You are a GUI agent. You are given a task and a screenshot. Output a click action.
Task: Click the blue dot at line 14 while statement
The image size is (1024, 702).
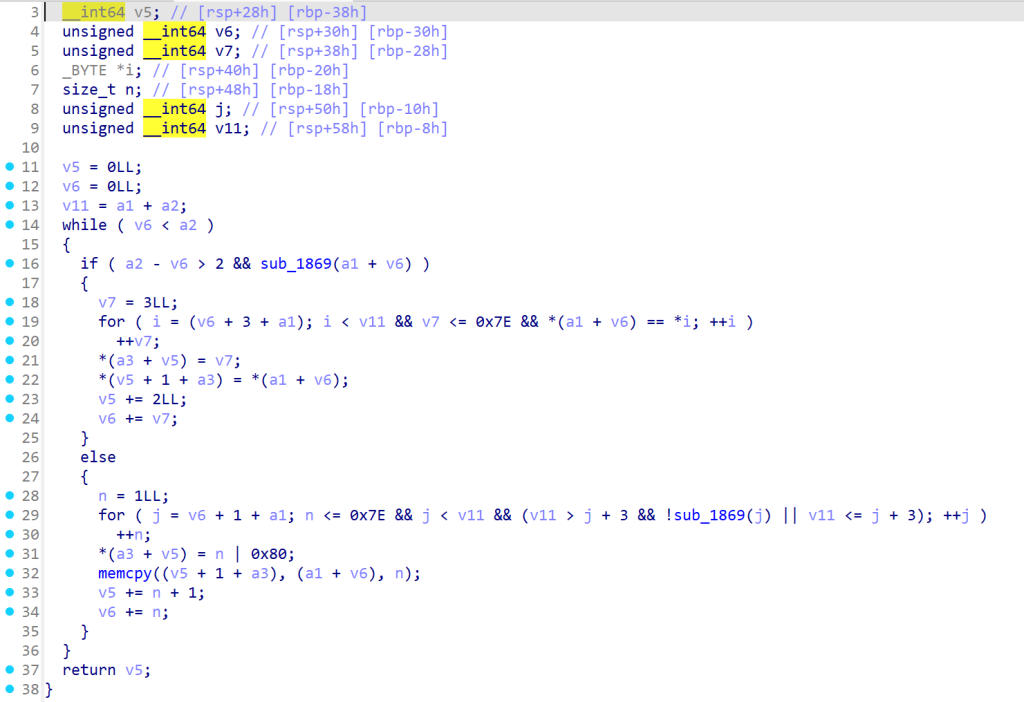pos(10,225)
